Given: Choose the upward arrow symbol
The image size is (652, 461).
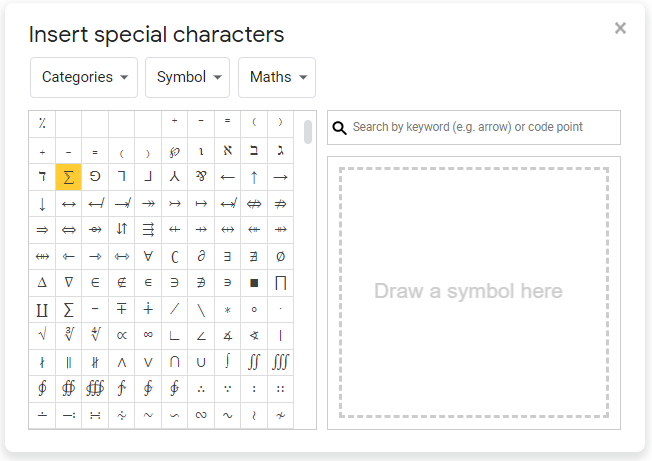Looking at the screenshot, I should 254,177.
